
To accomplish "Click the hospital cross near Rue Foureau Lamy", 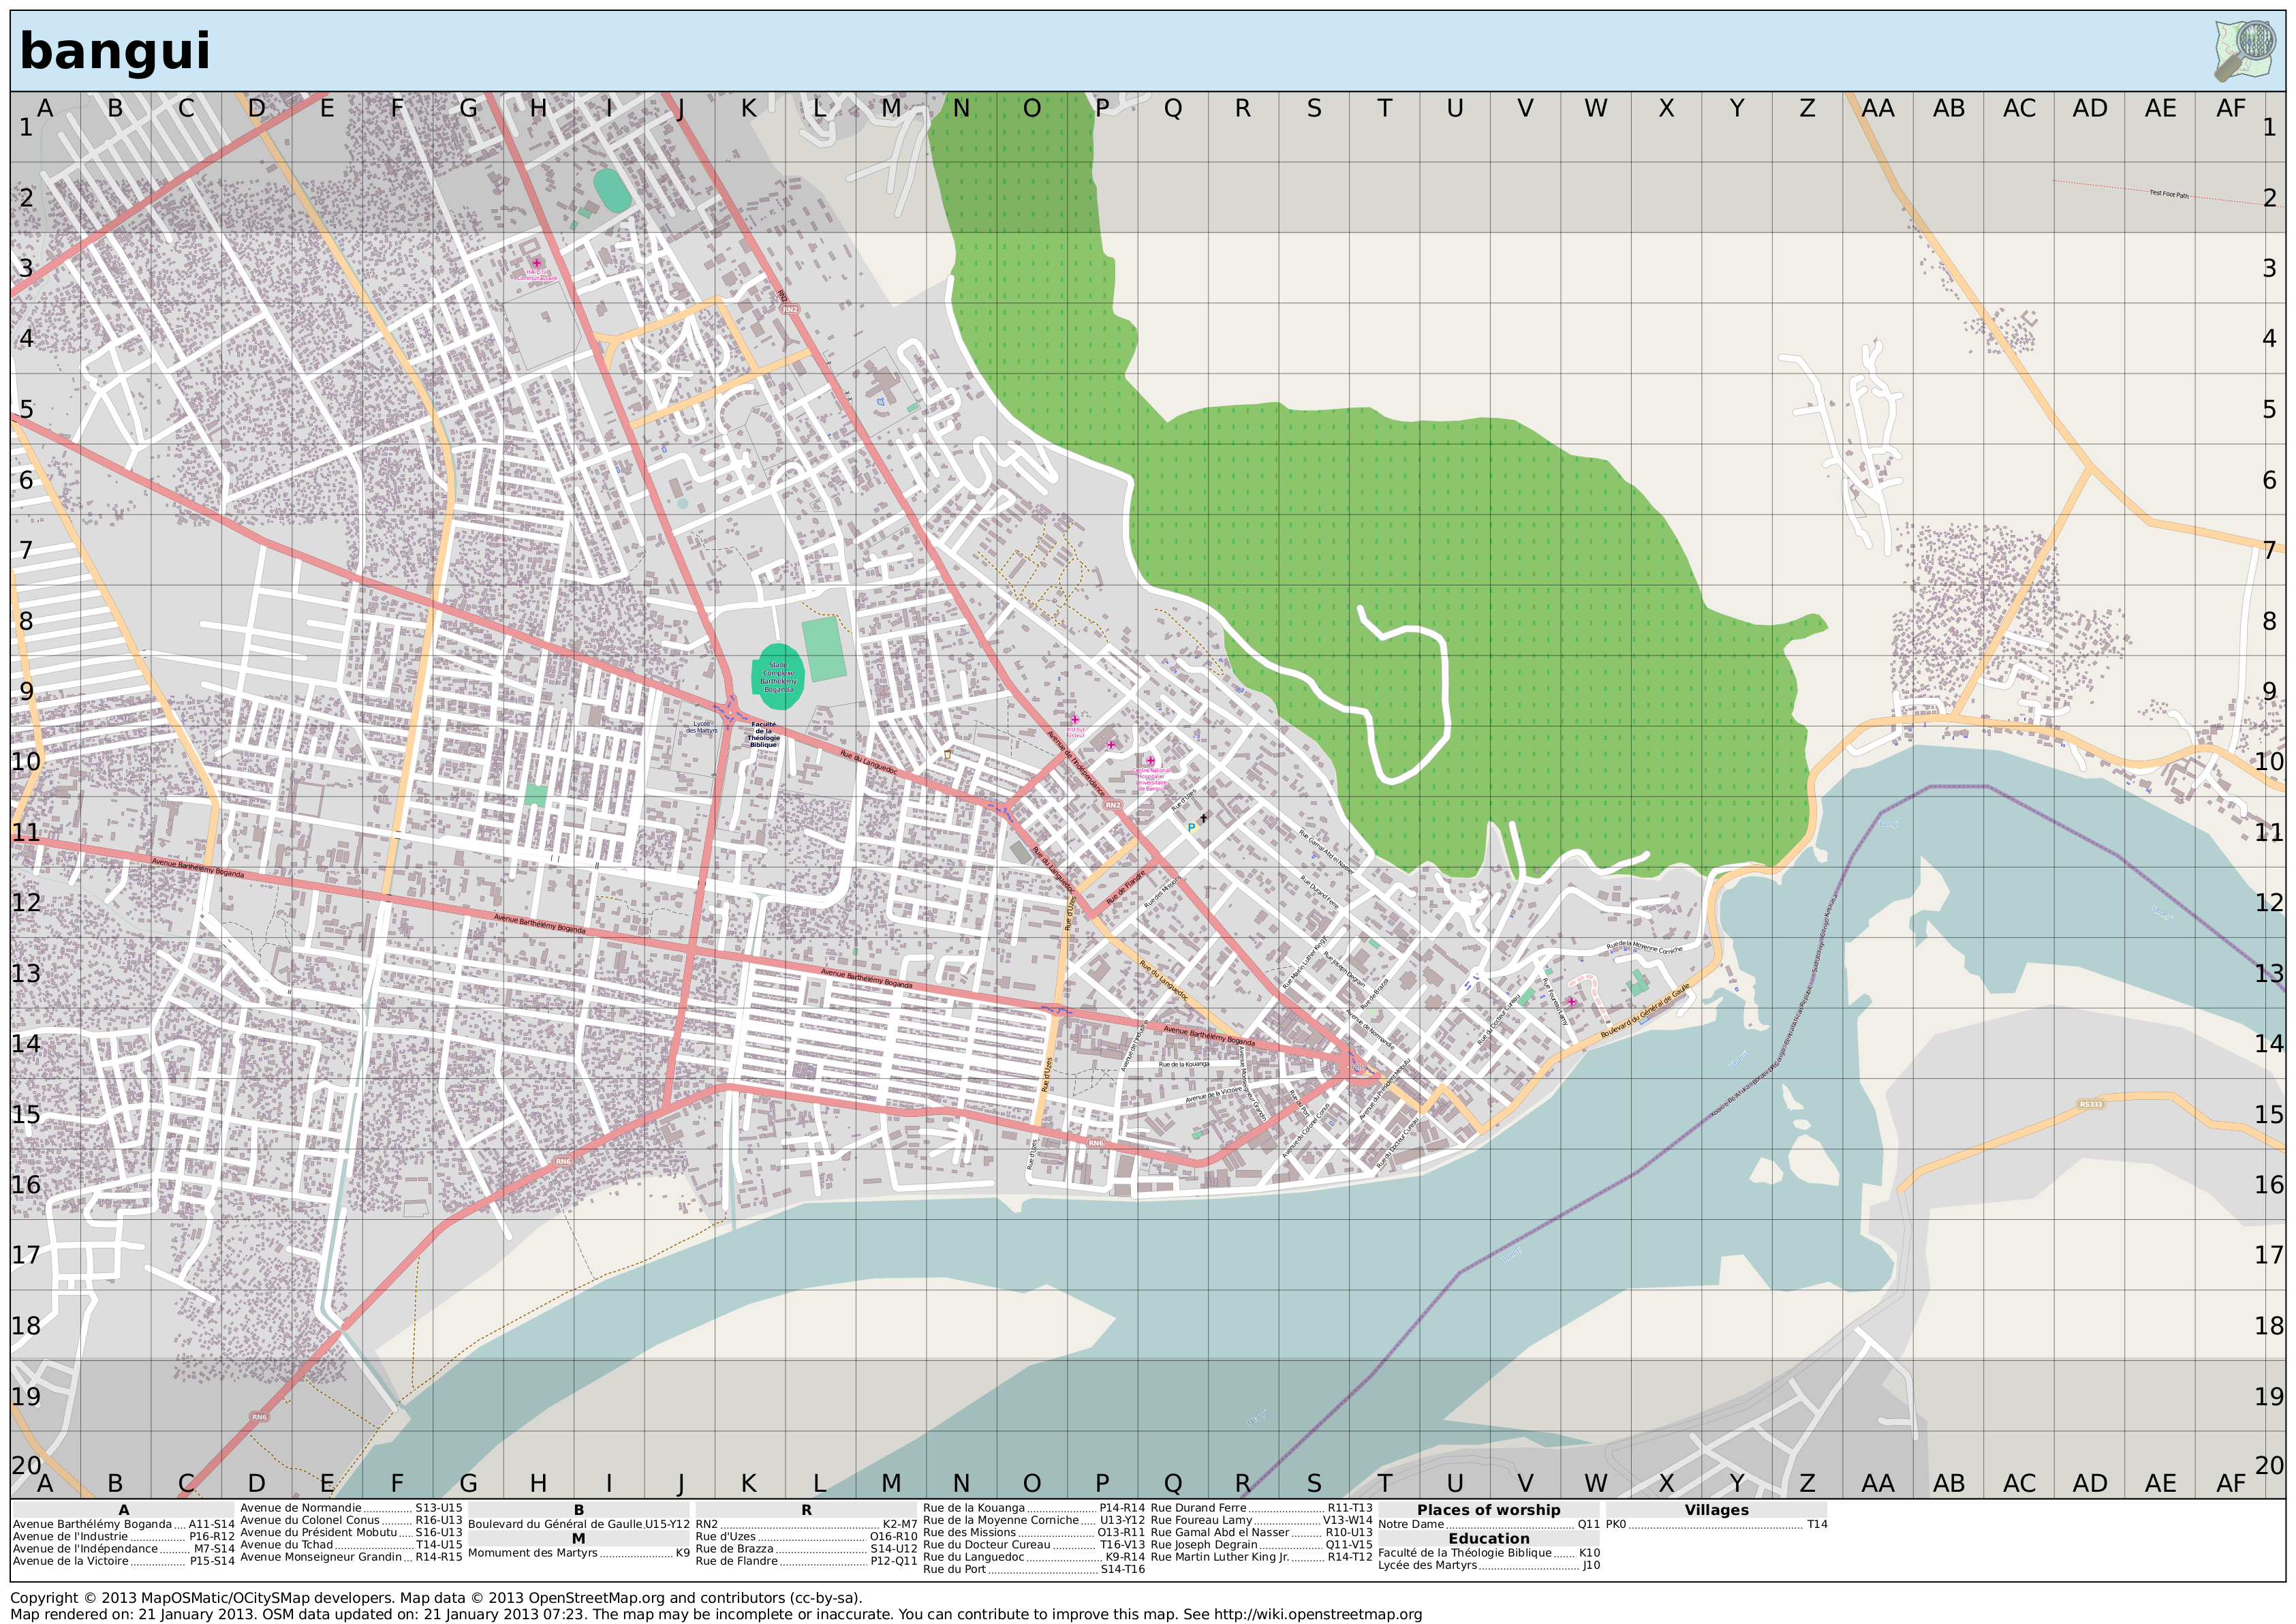I will (1572, 1001).
